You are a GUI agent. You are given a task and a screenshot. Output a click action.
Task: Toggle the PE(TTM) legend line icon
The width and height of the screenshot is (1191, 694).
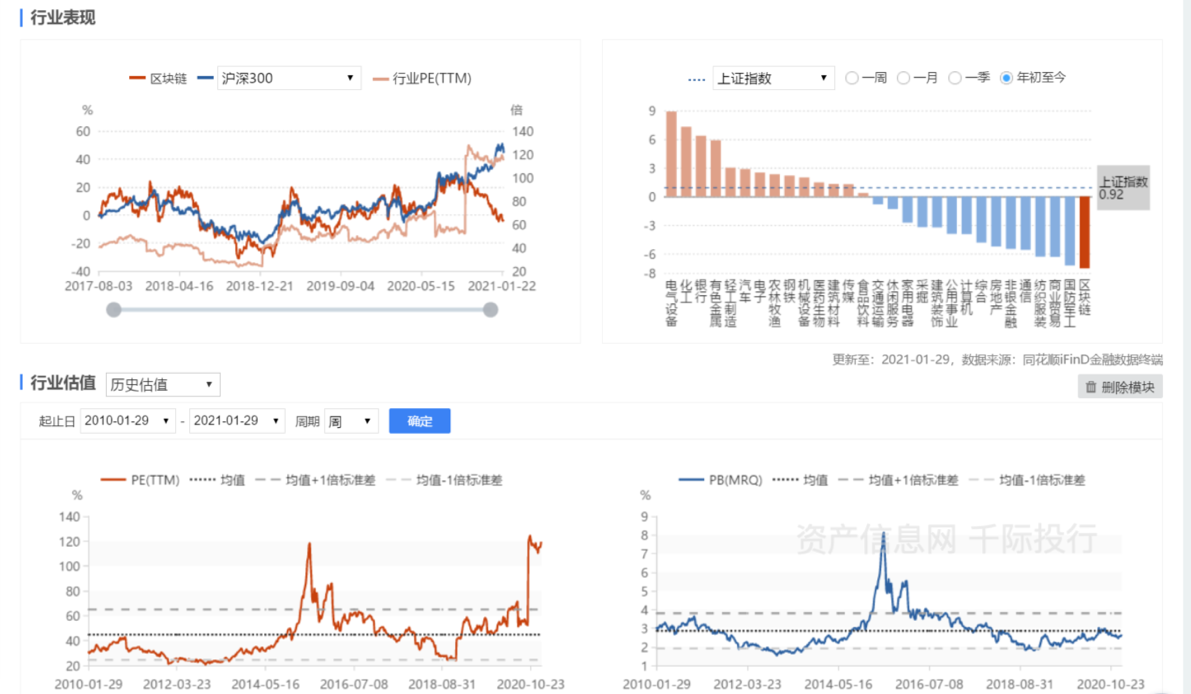(114, 480)
